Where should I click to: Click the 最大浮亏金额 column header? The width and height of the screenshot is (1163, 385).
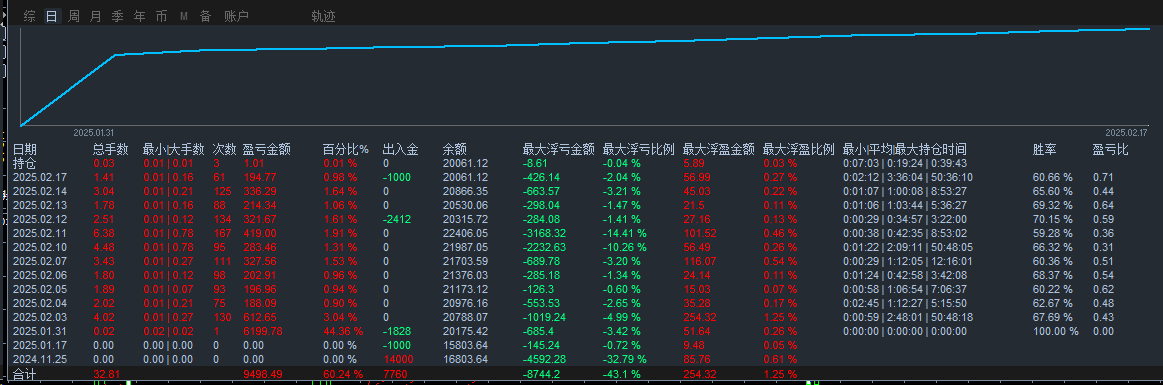559,149
